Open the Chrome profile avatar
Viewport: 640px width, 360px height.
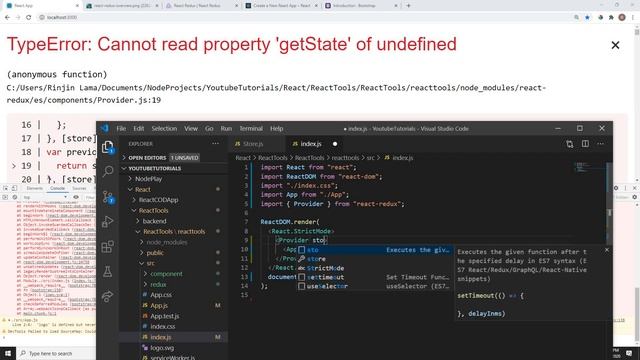point(622,17)
